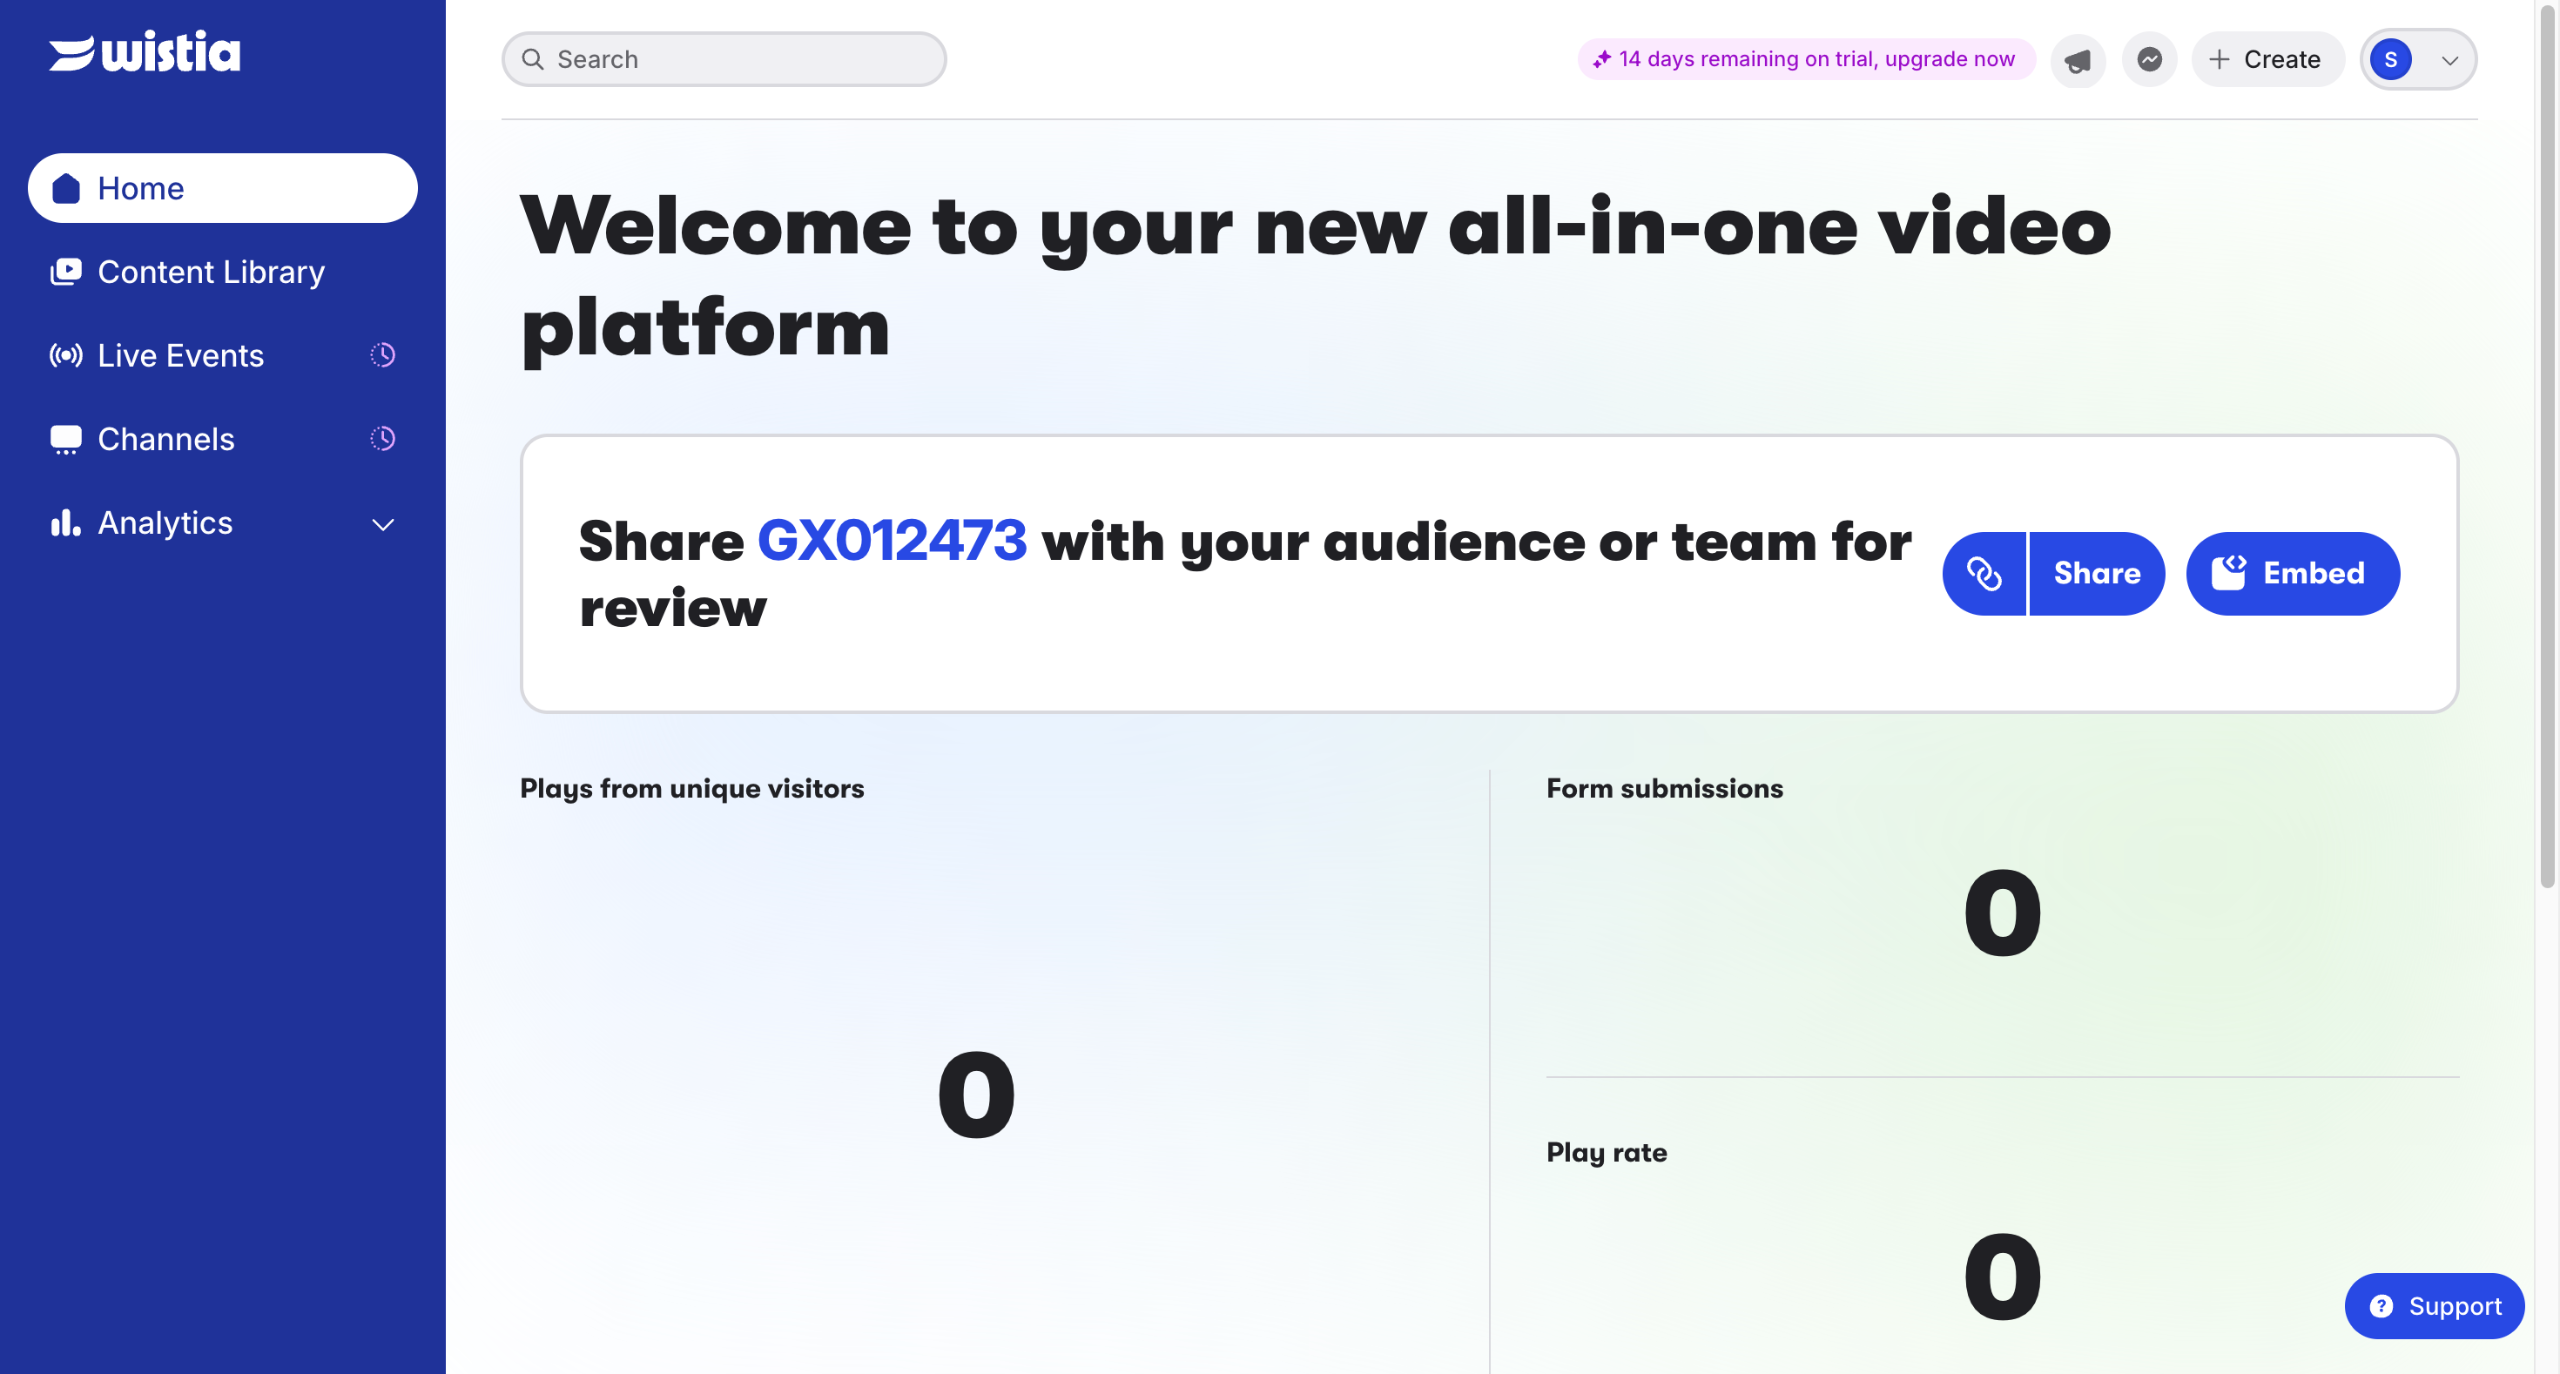Click the Embed button
The width and height of the screenshot is (2560, 1374).
point(2291,573)
